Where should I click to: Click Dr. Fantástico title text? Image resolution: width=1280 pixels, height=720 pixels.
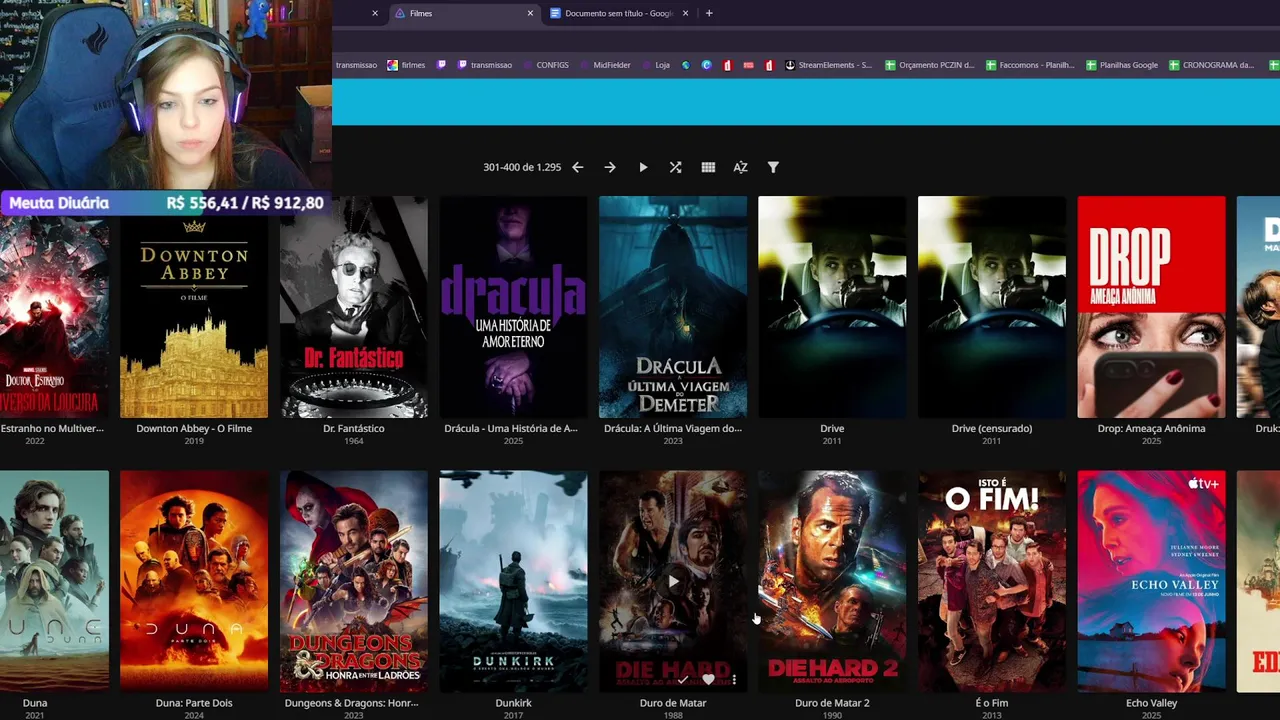(354, 428)
